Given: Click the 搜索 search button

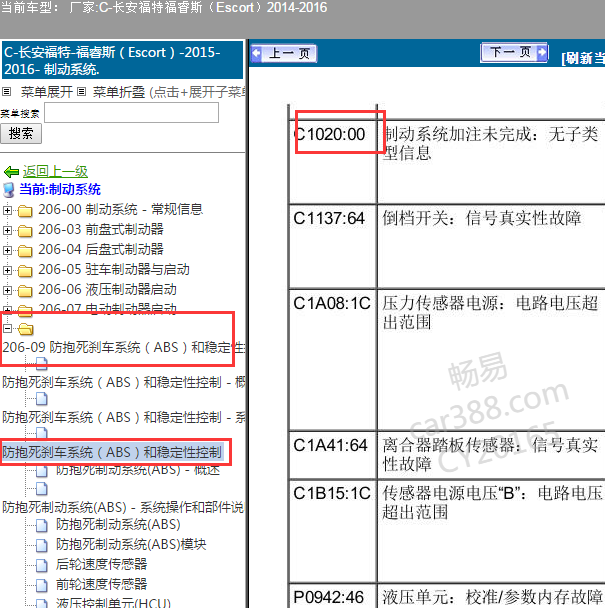Looking at the screenshot, I should (21, 134).
